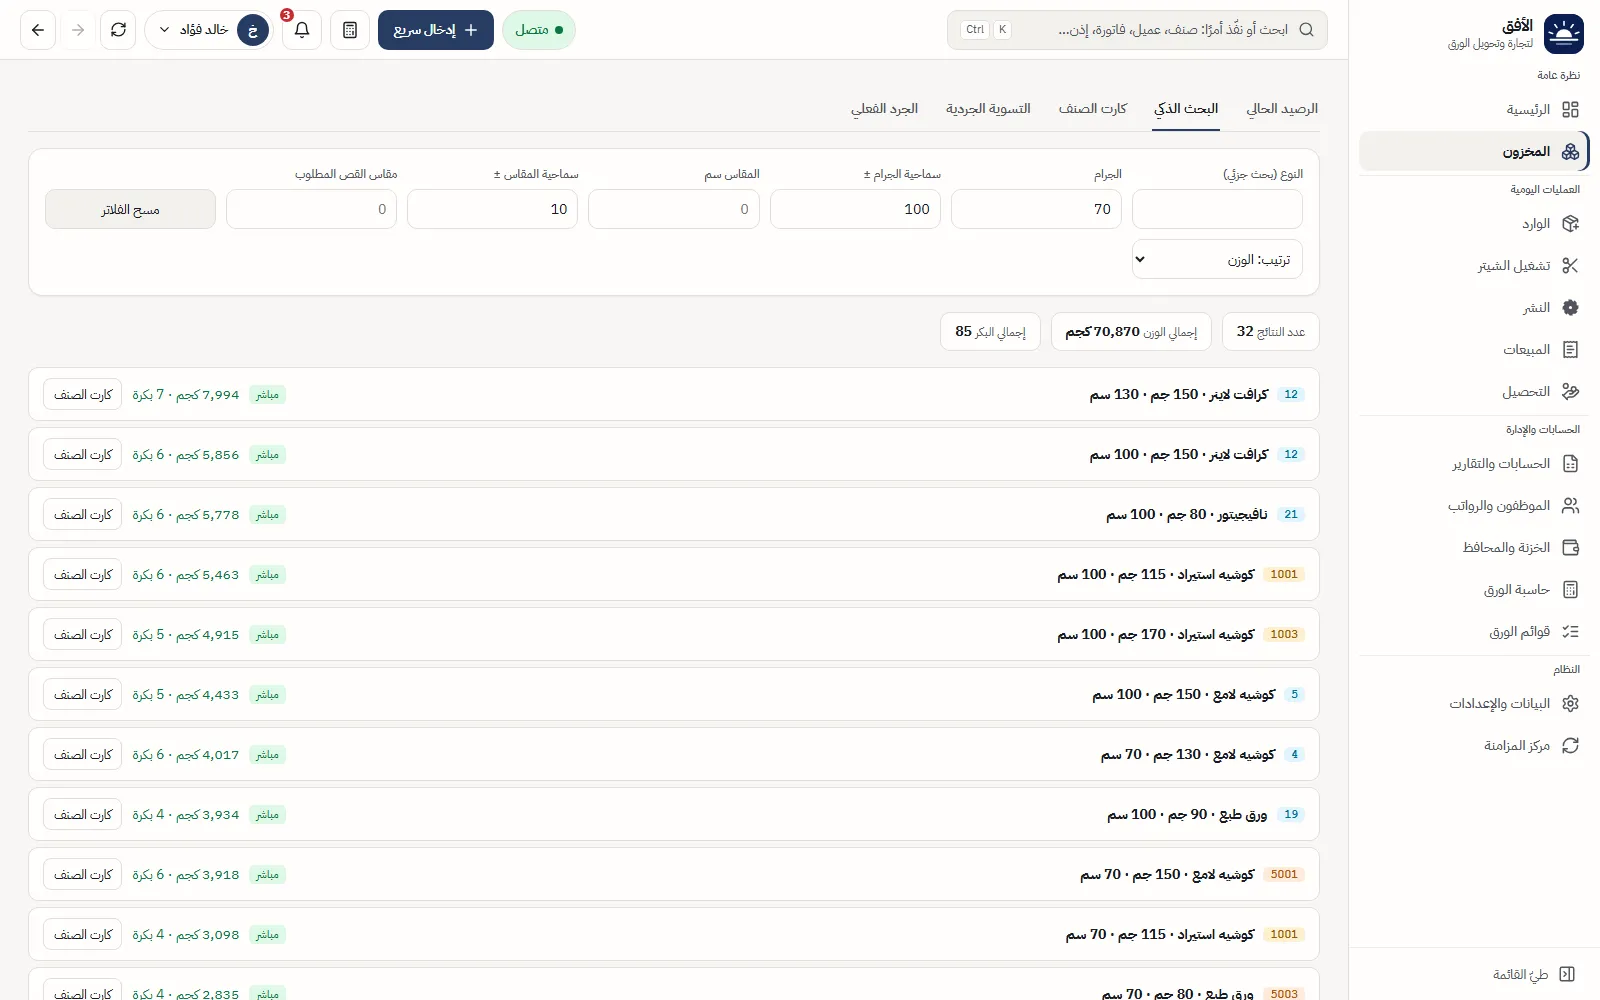The width and height of the screenshot is (1600, 1000).
Task: Click متصل connection status badge
Action: tap(539, 30)
